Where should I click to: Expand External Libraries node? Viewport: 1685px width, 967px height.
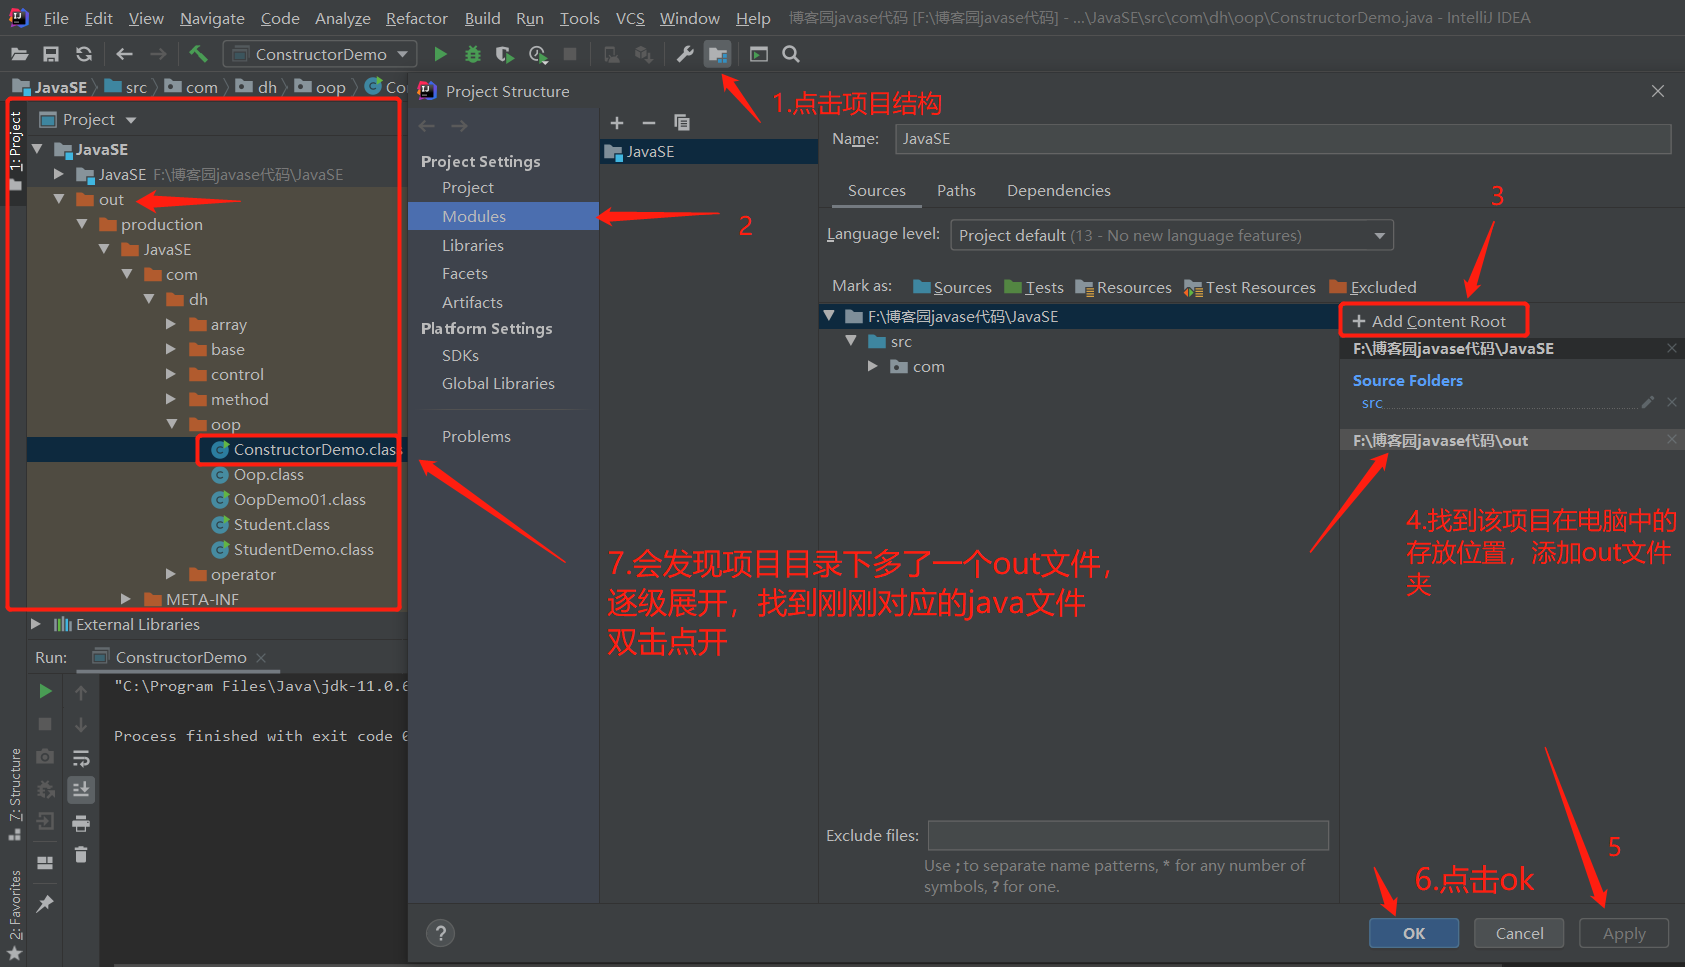(x=36, y=624)
